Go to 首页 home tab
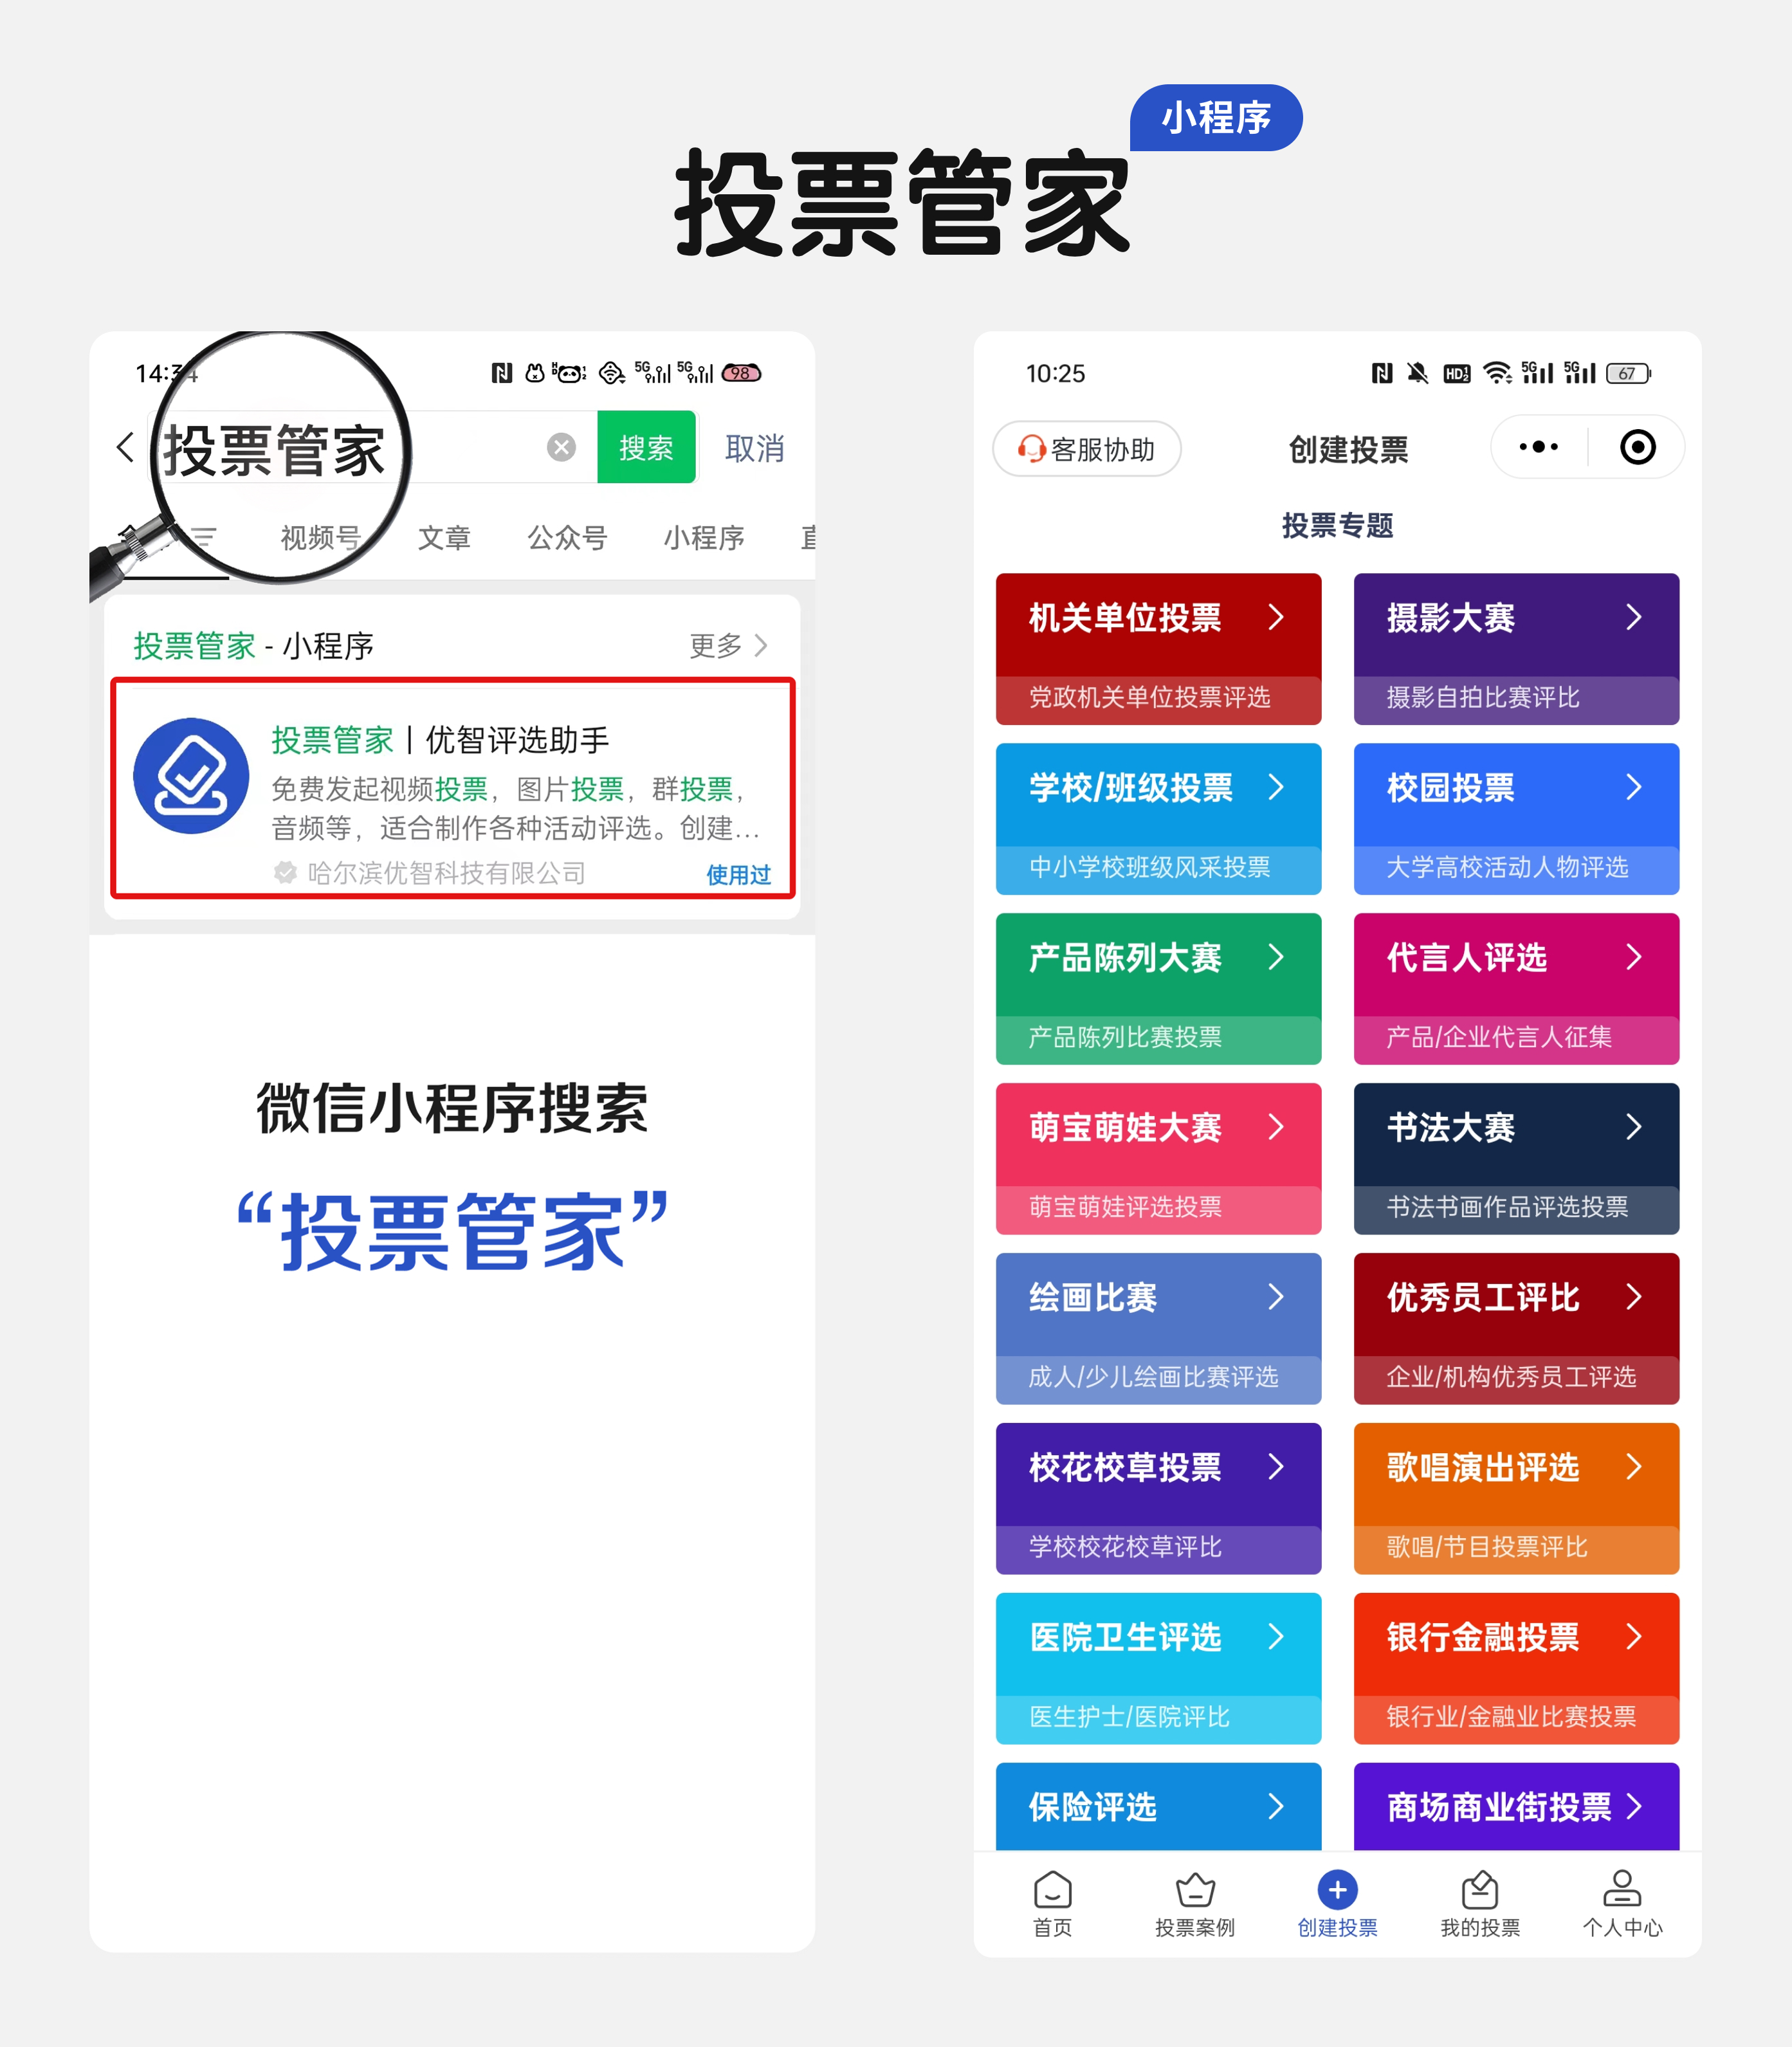 click(1052, 1904)
